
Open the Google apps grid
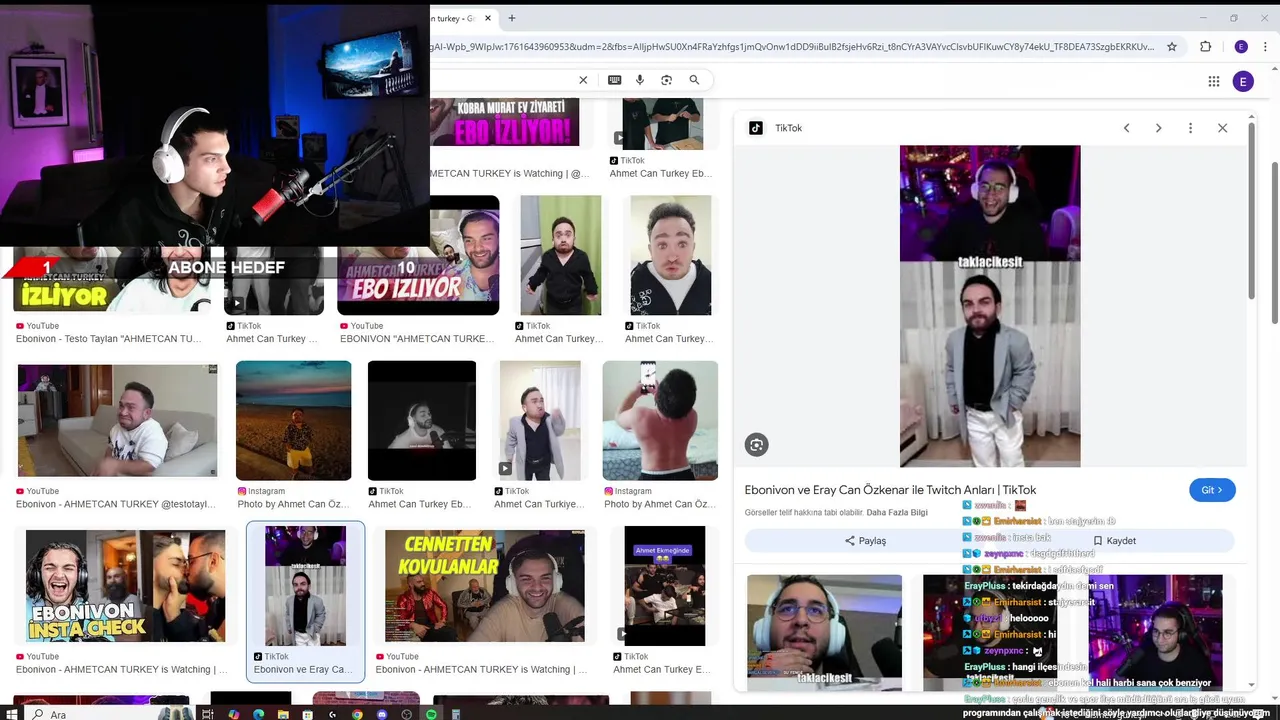(1214, 82)
